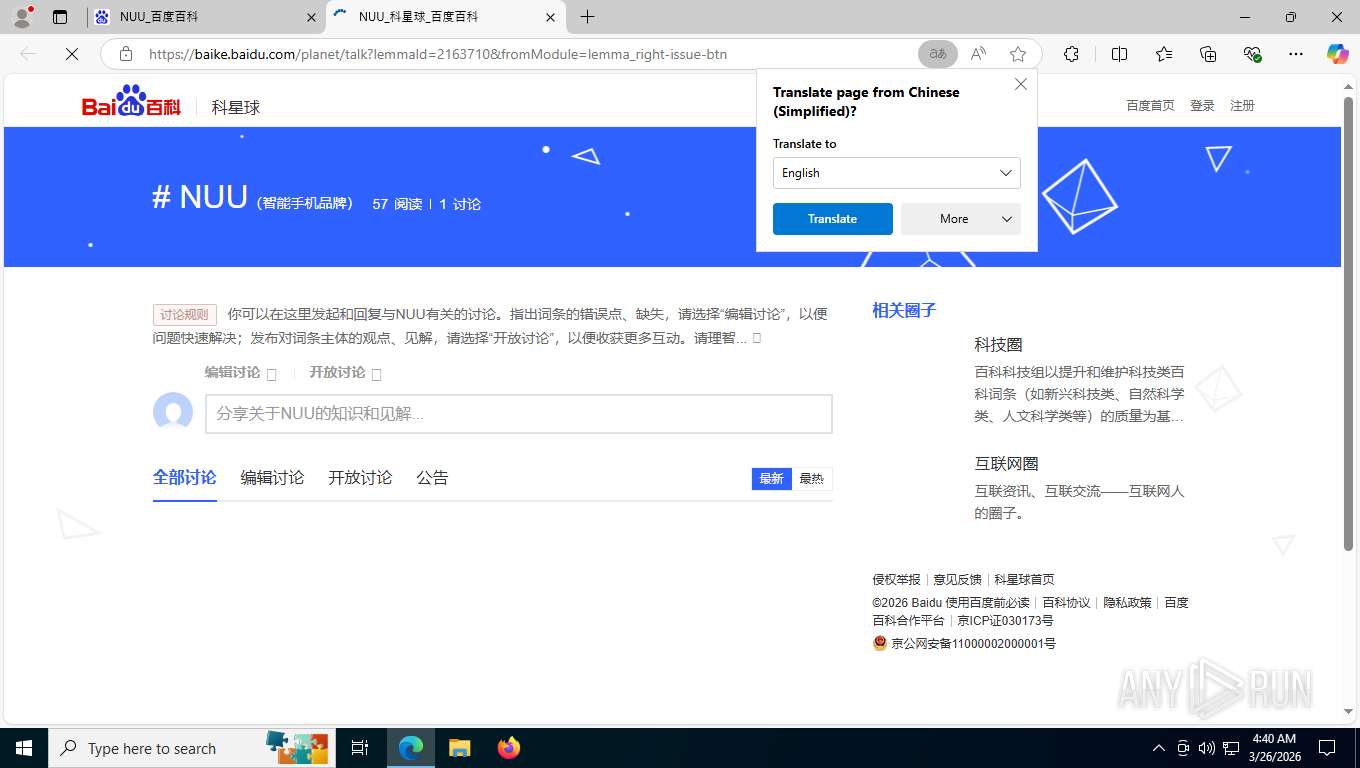Open the 互联网圈 circle

point(1006,464)
